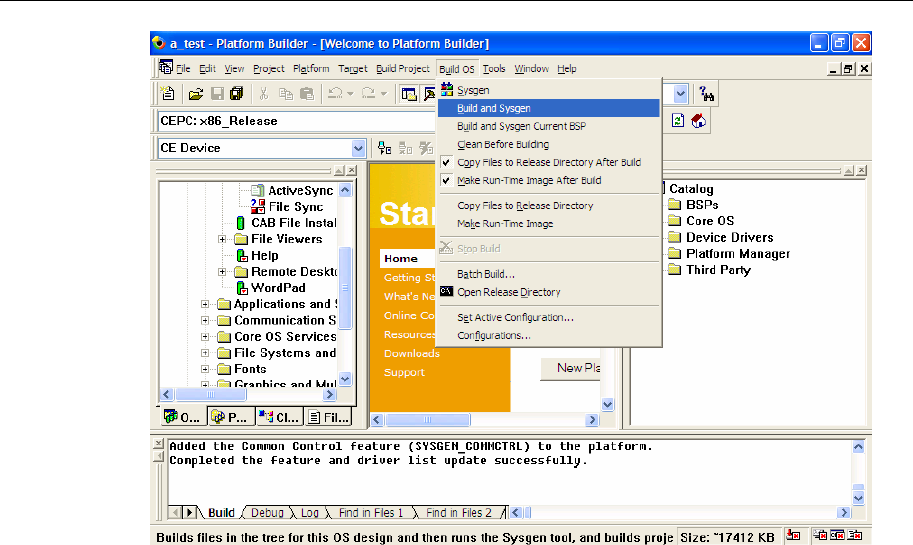
Task: Switch to the Debug output tab
Action: pyautogui.click(x=267, y=512)
